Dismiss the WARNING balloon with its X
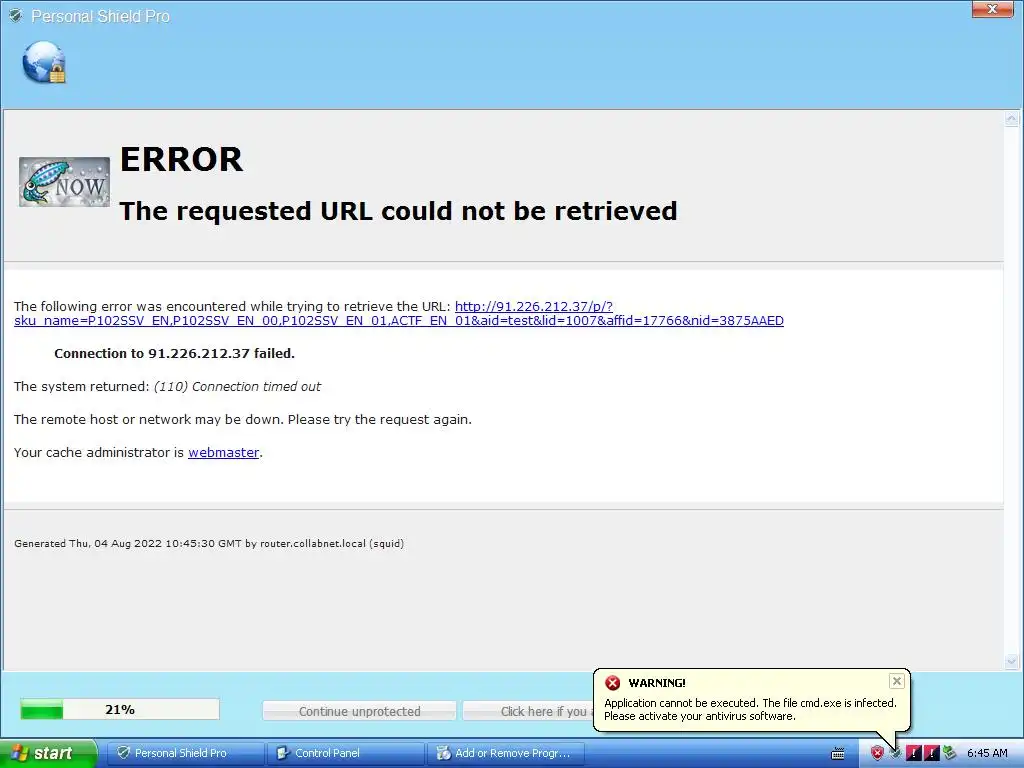 click(897, 681)
